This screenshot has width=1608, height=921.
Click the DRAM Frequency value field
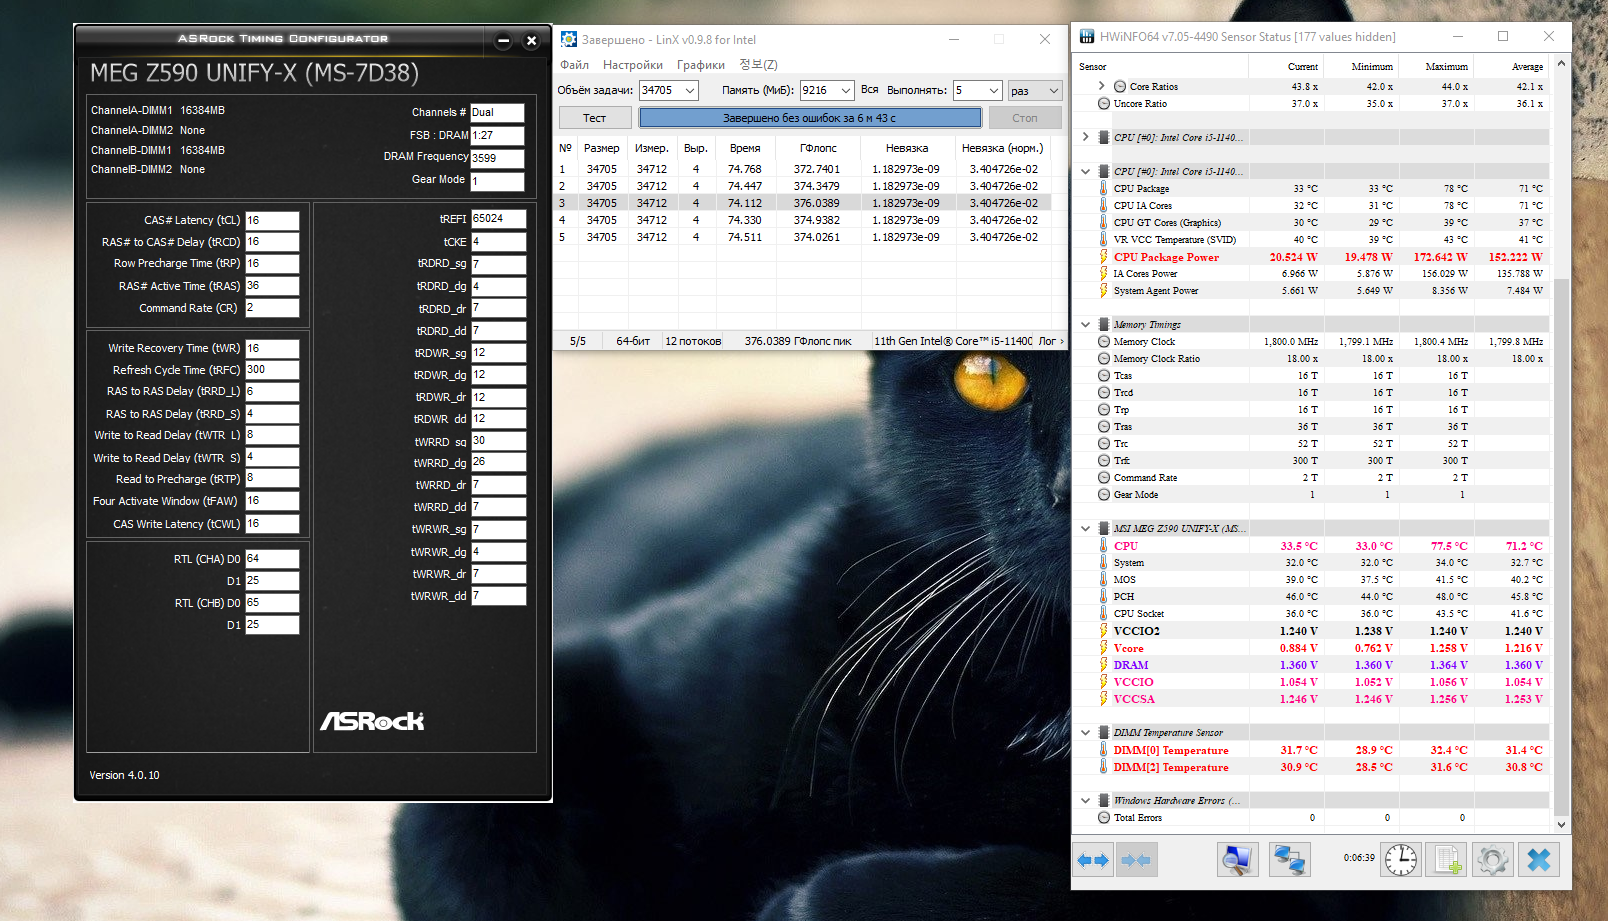pyautogui.click(x=498, y=158)
